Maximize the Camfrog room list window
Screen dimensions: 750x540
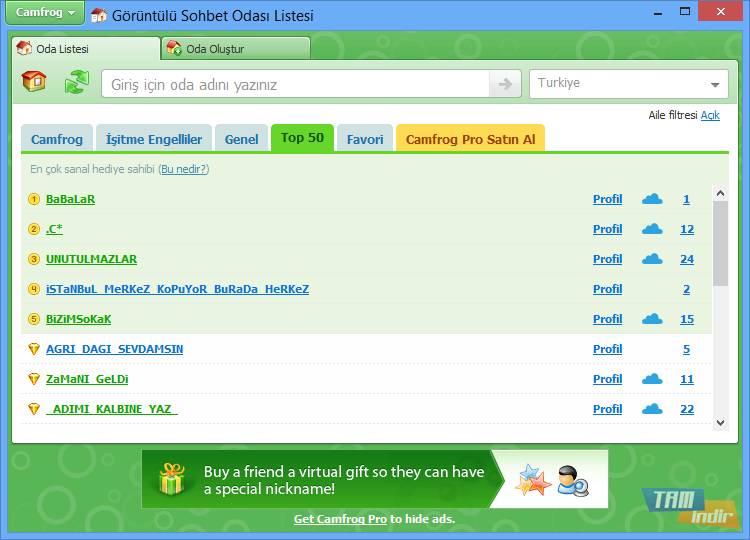pyautogui.click(x=685, y=12)
